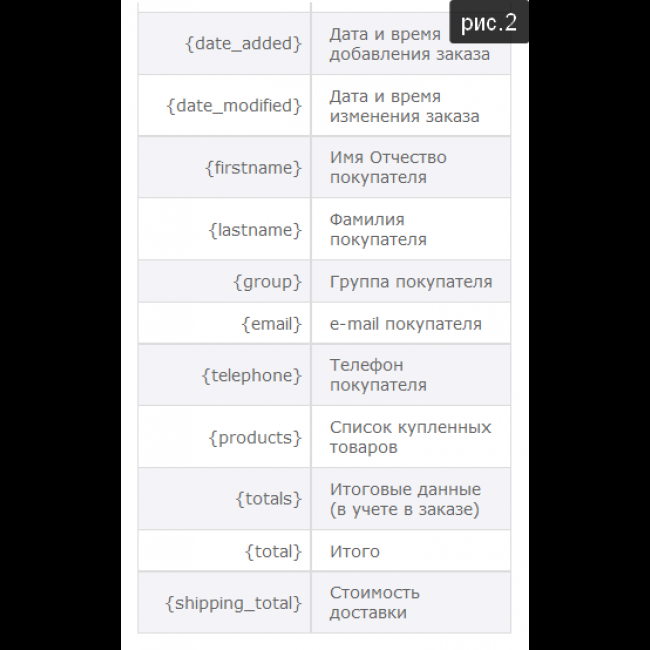This screenshot has height=650, width=650.
Task: Click the {telephone} variable cell
Action: [251, 375]
